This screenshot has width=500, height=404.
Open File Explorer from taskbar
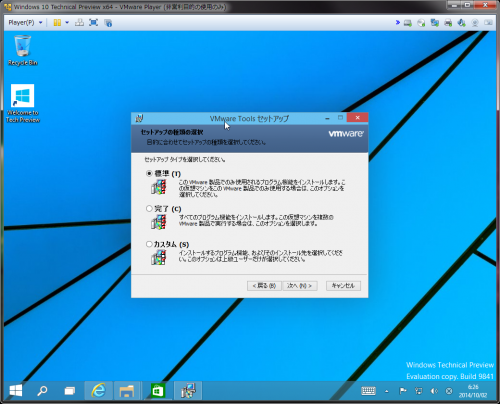(127, 390)
